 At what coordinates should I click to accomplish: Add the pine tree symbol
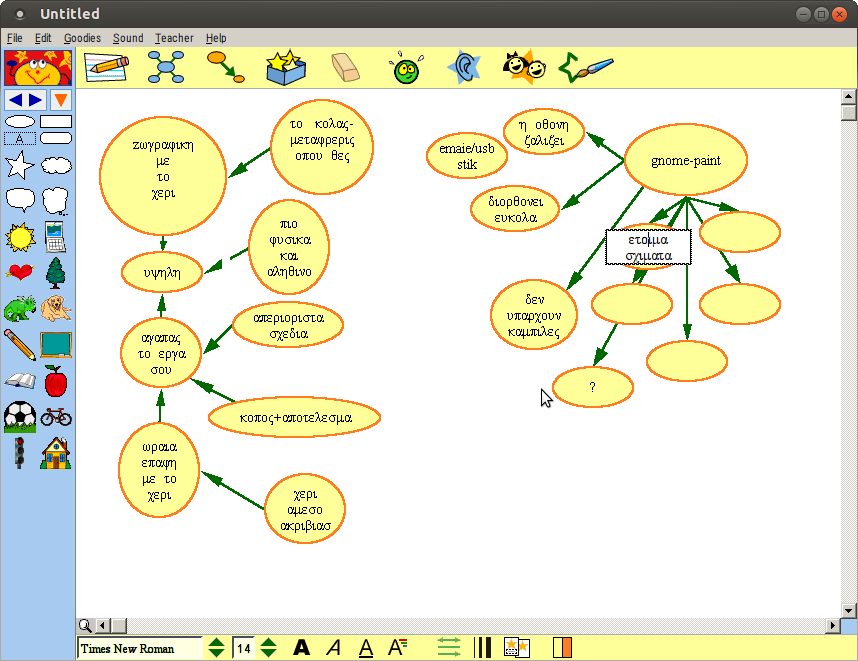click(x=56, y=272)
